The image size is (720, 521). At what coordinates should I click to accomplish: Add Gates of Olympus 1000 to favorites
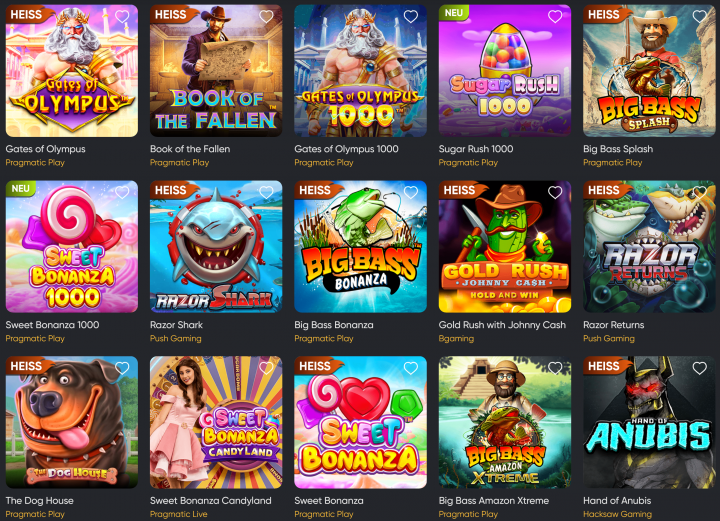[411, 17]
